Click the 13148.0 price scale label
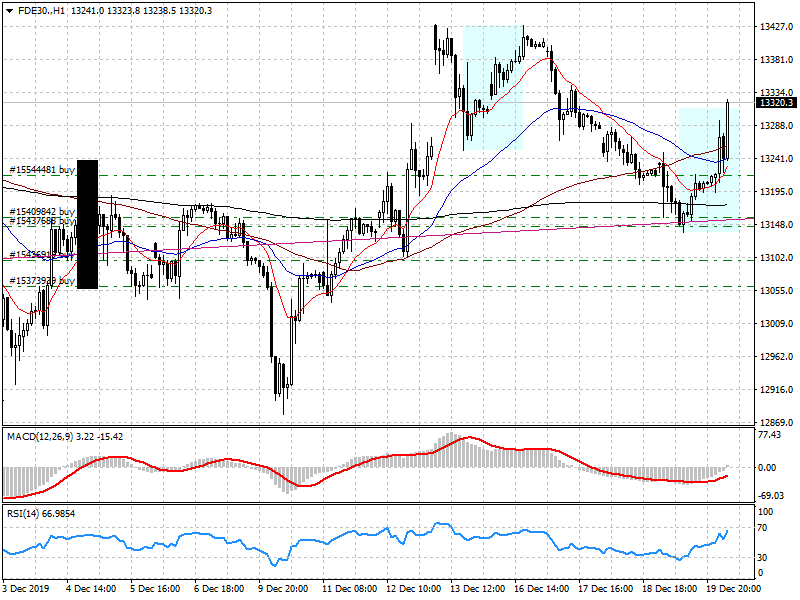 point(776,224)
